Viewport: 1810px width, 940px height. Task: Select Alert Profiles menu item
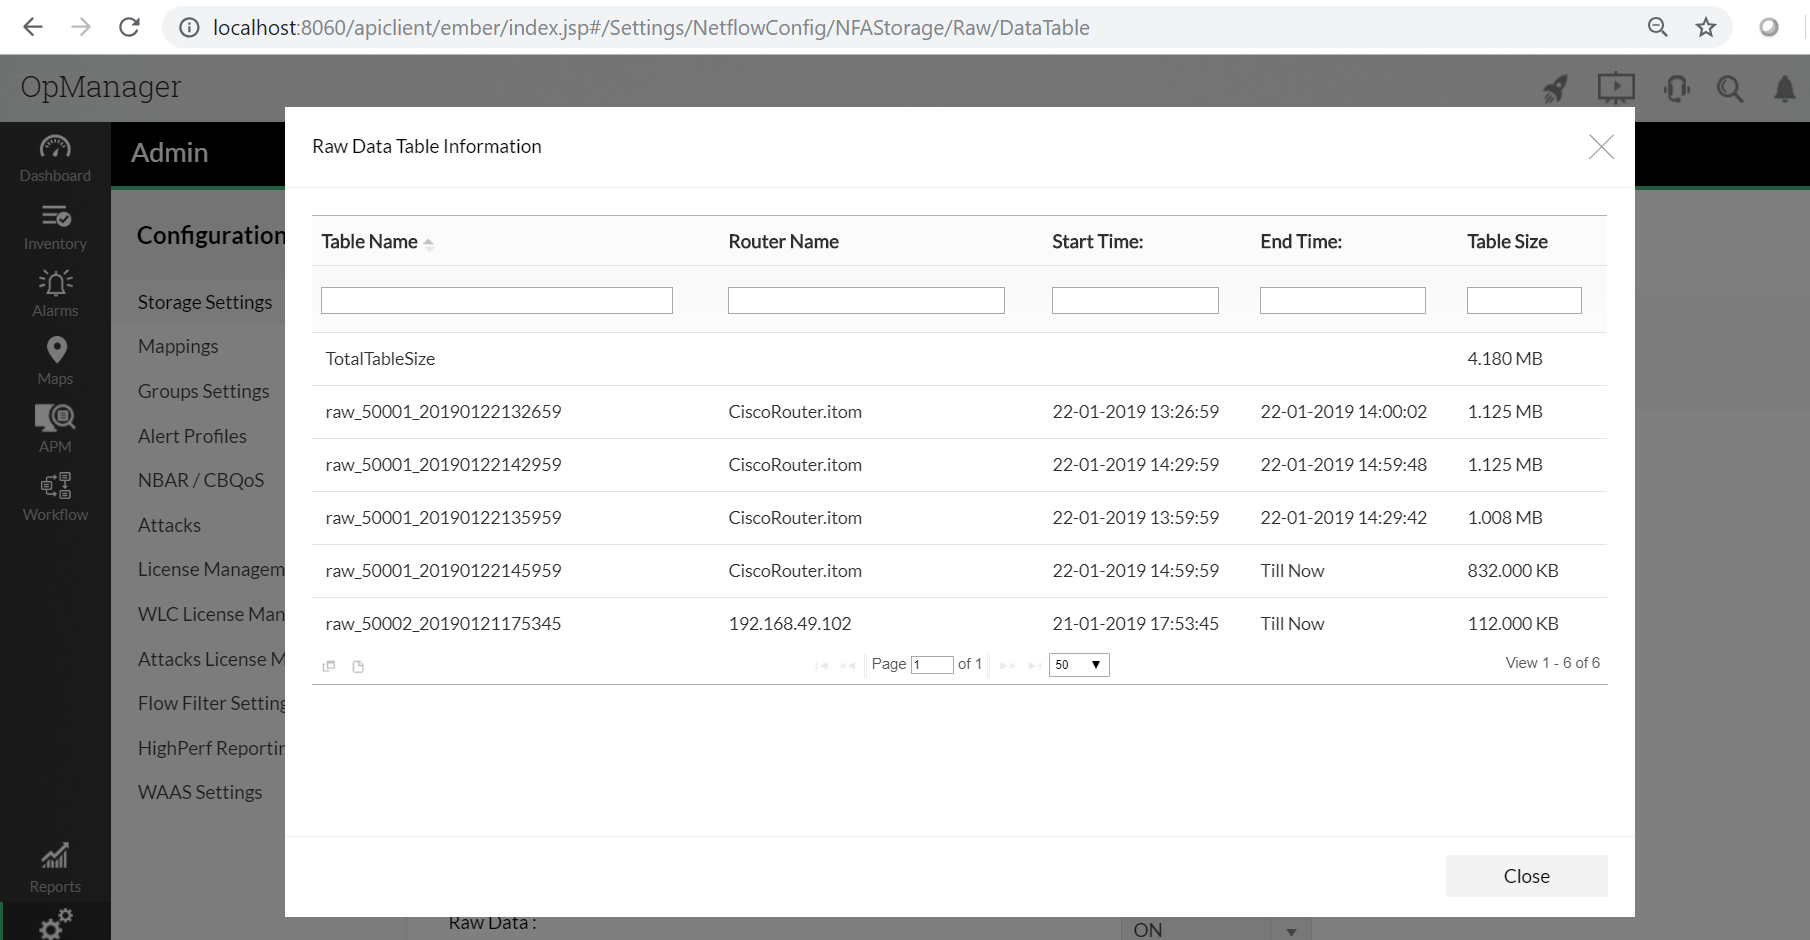pos(192,436)
